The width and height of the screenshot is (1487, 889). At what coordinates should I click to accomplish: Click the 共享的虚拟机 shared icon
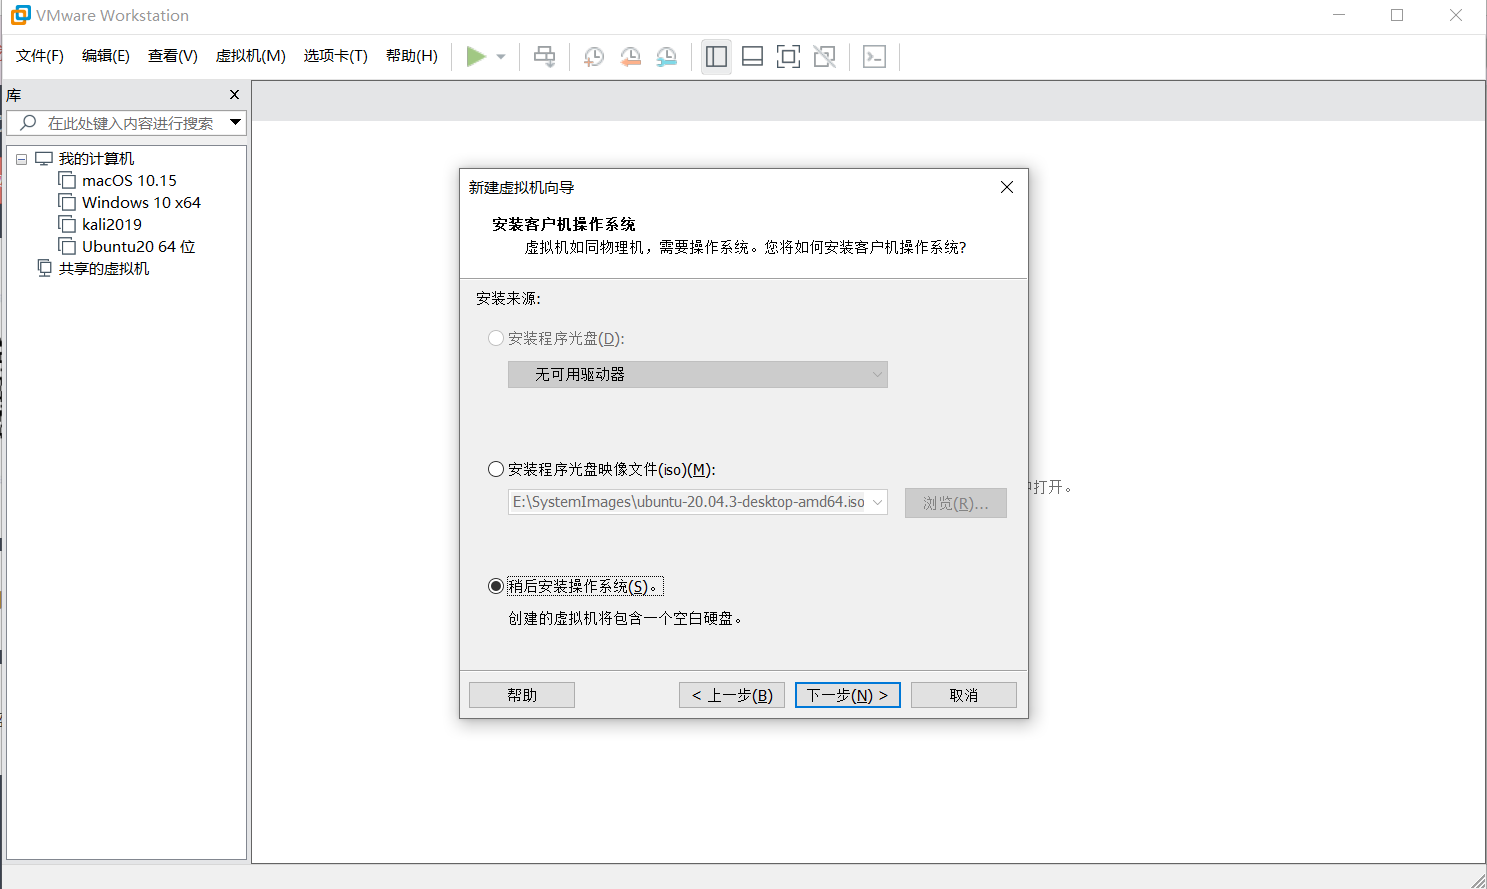click(44, 268)
